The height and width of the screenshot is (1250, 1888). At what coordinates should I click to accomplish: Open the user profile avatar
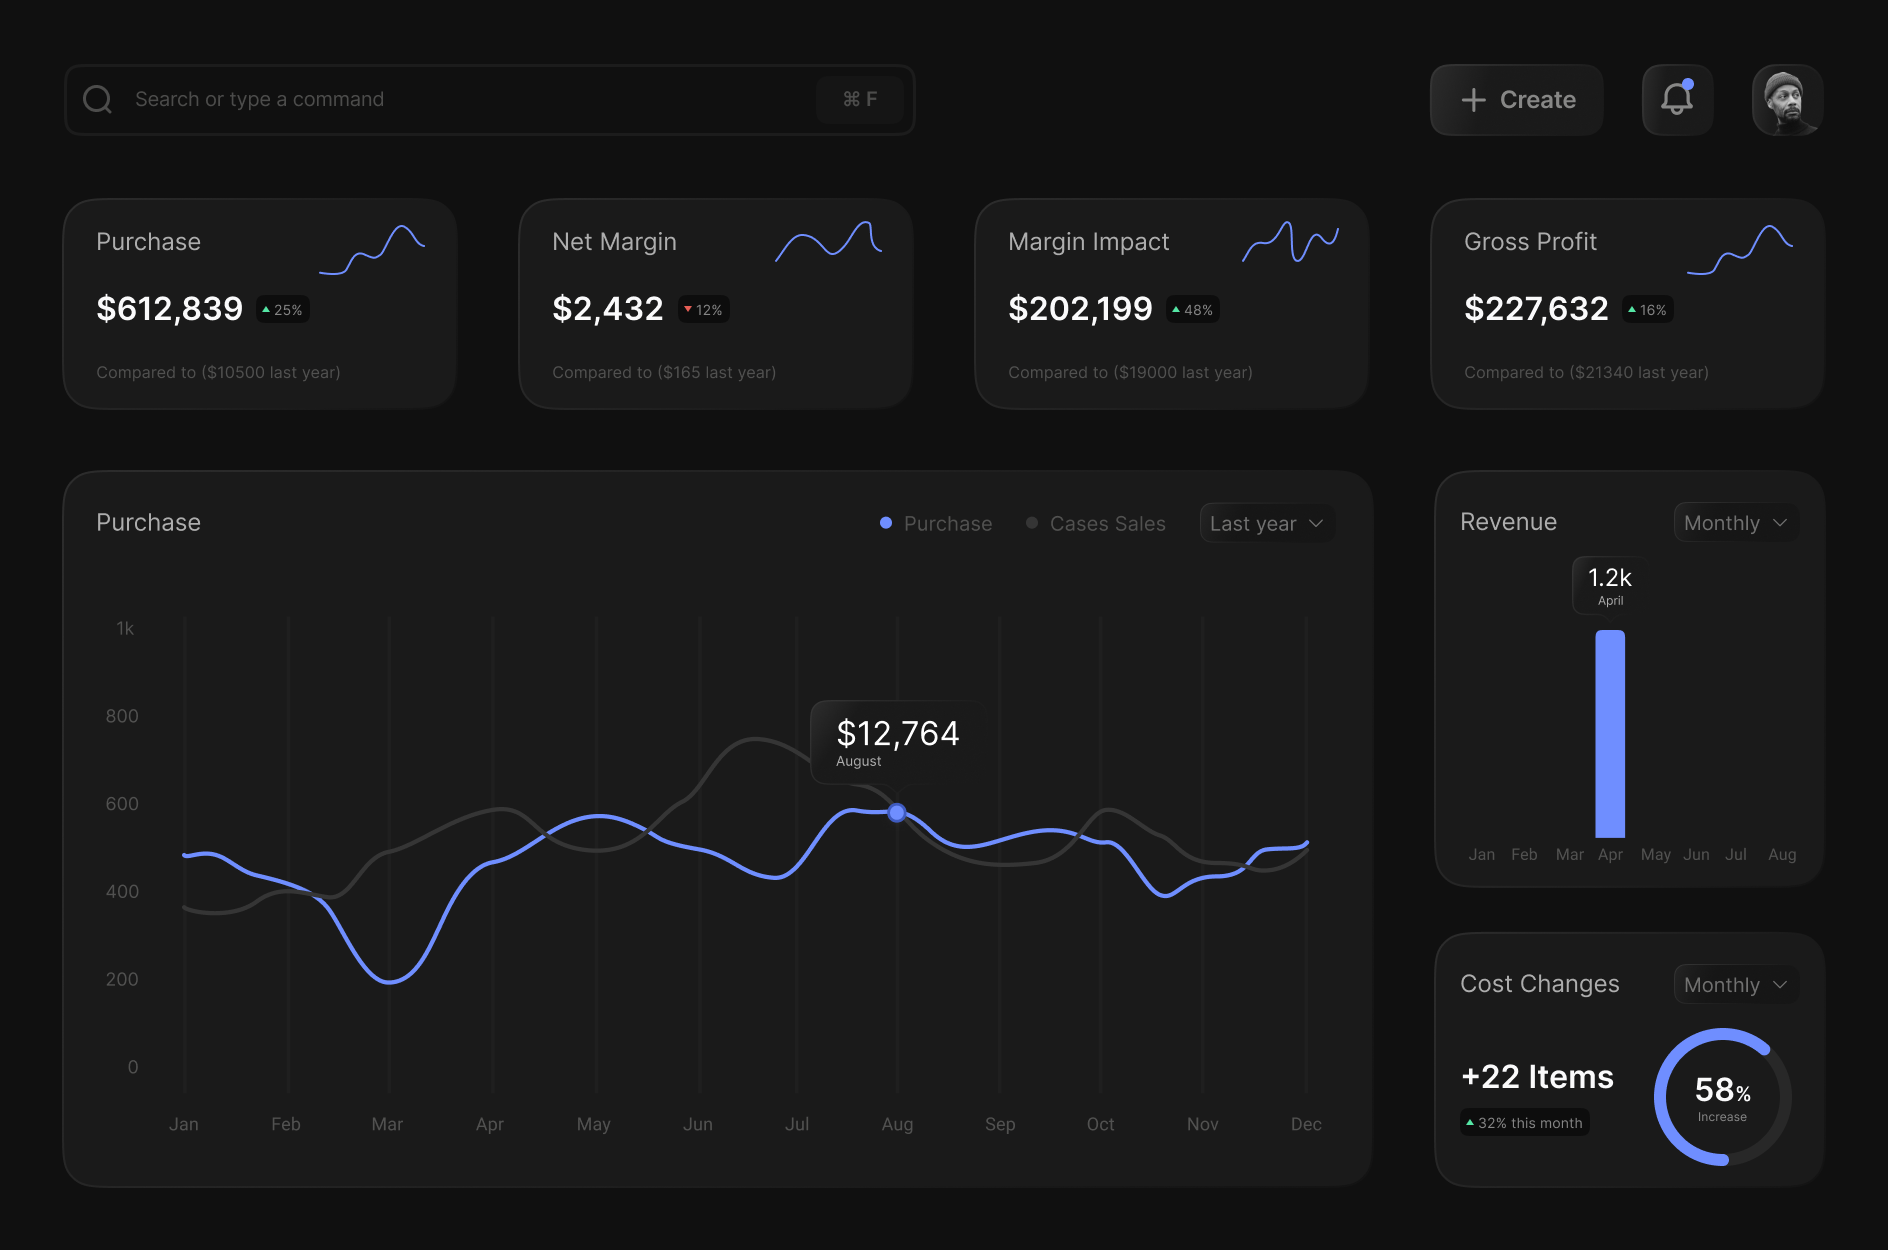[x=1787, y=99]
